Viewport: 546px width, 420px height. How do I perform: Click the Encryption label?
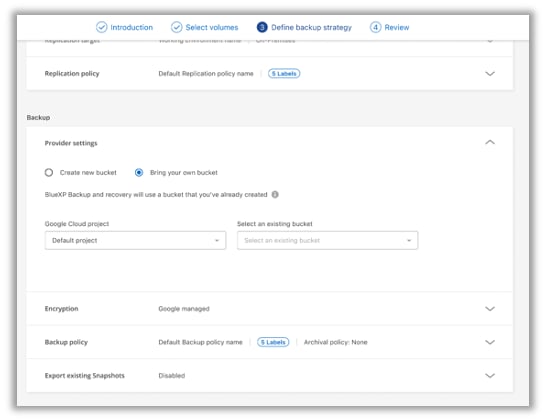pyautogui.click(x=61, y=309)
